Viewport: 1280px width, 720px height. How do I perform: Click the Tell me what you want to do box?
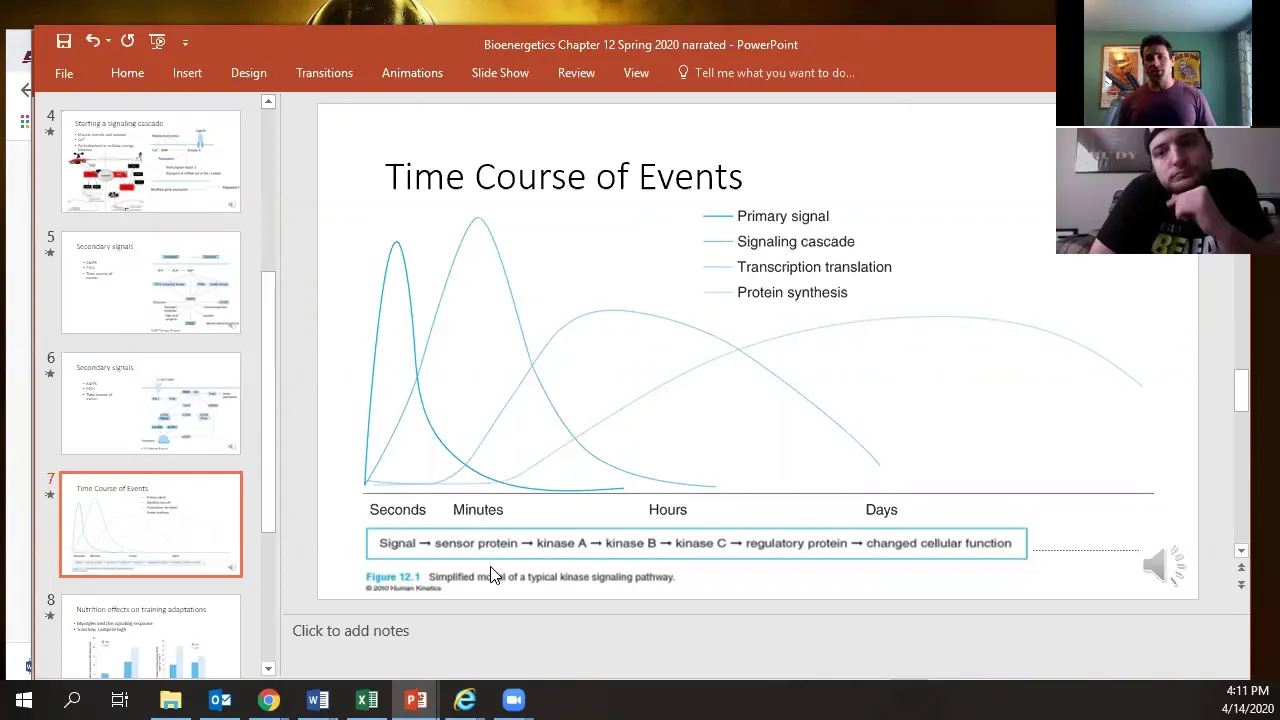point(766,73)
